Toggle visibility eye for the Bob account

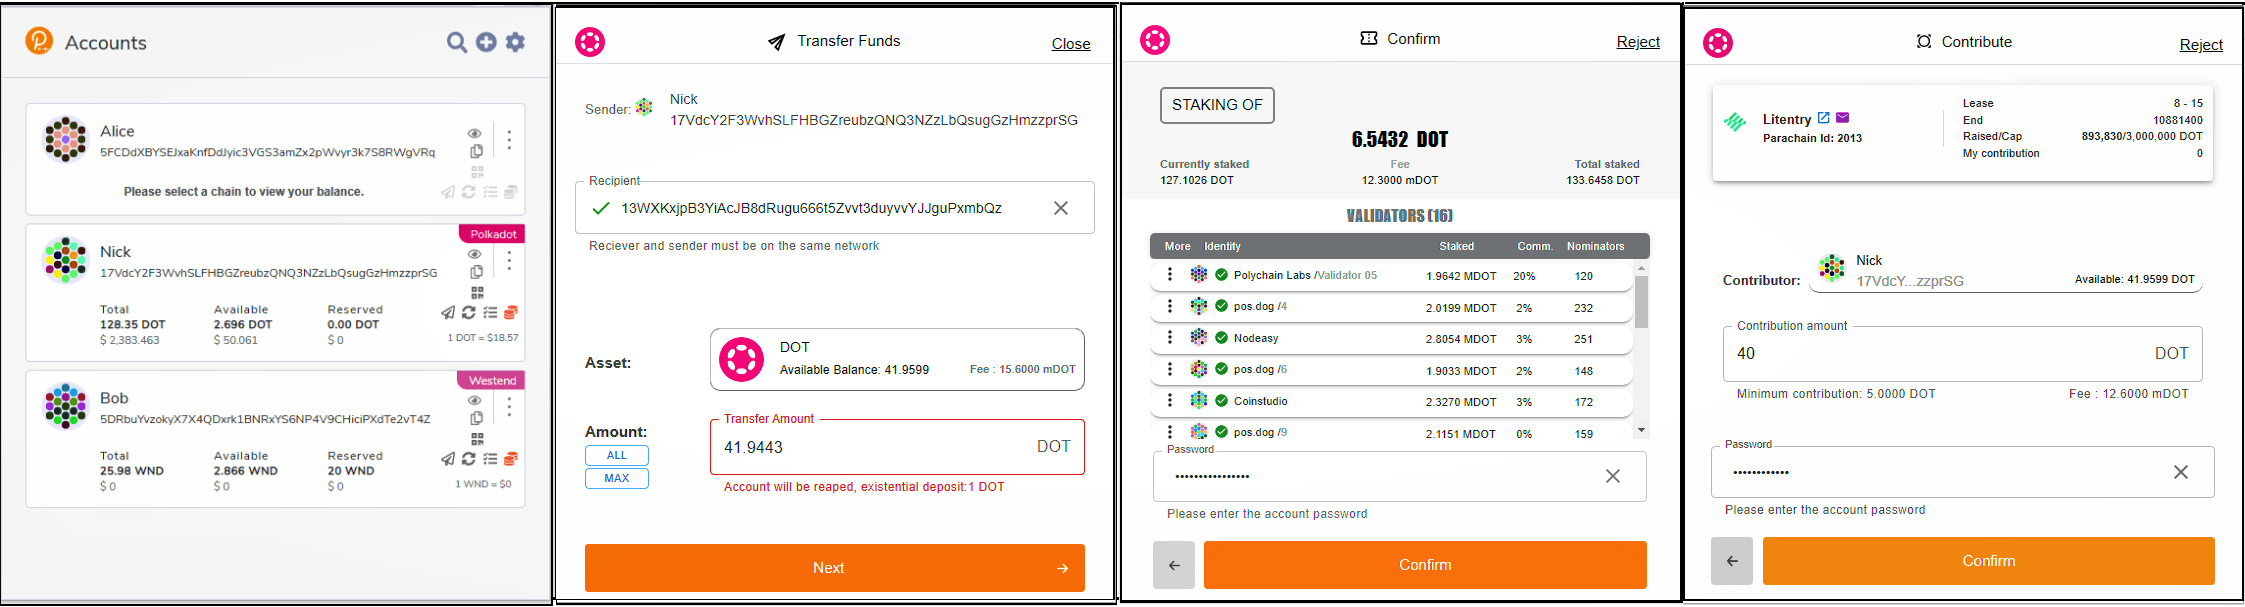[475, 400]
